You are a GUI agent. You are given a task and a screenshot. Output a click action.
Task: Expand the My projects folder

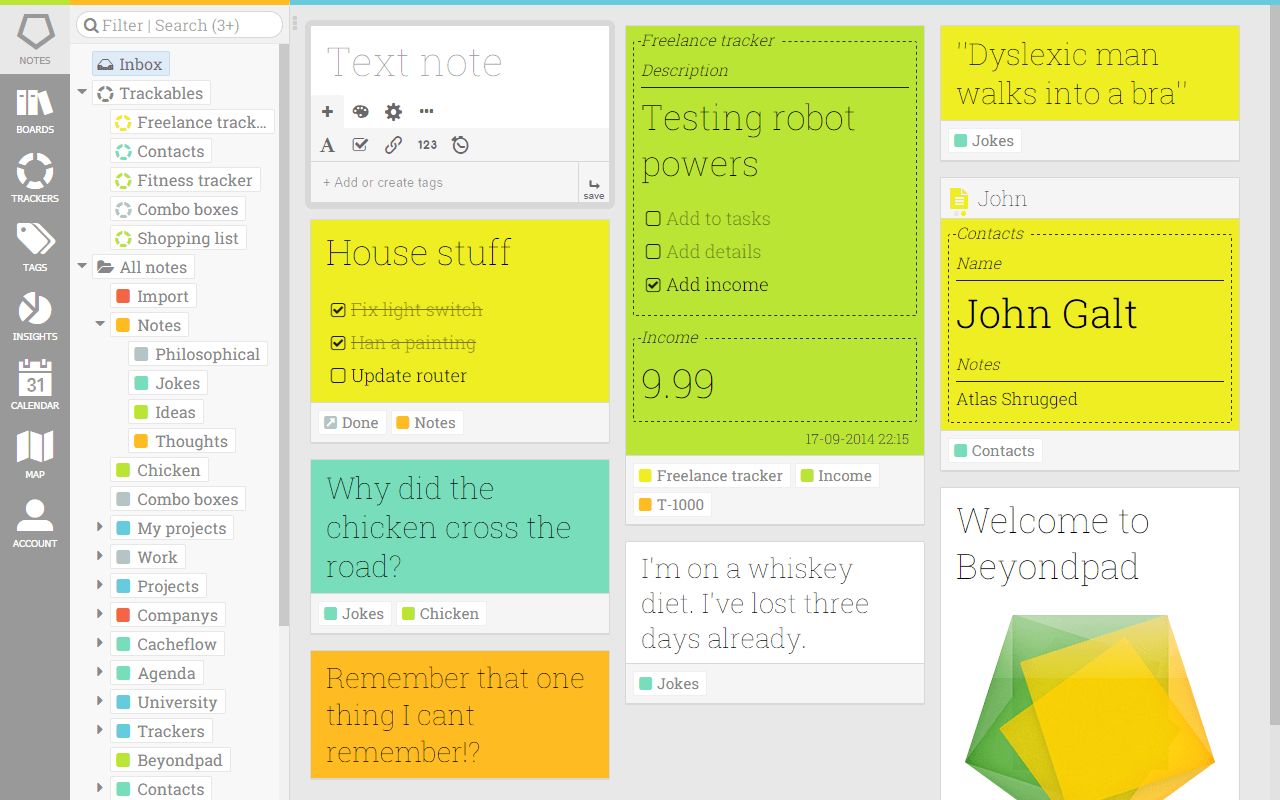[99, 528]
